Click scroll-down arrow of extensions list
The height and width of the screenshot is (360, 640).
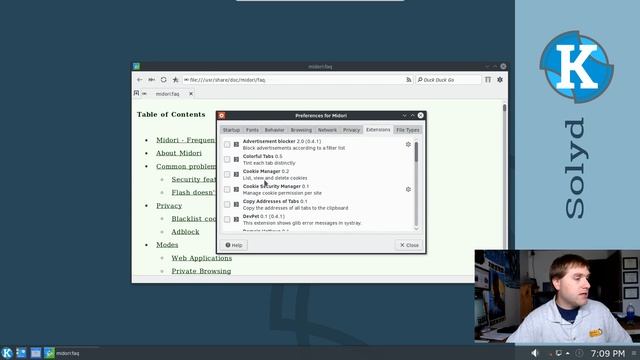416,229
